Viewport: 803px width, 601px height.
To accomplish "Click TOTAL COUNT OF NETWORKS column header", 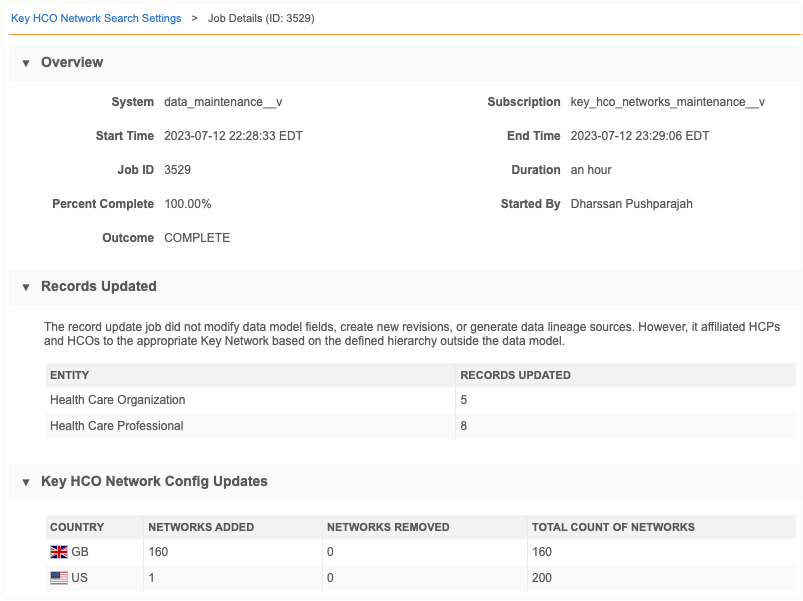I will point(613,527).
